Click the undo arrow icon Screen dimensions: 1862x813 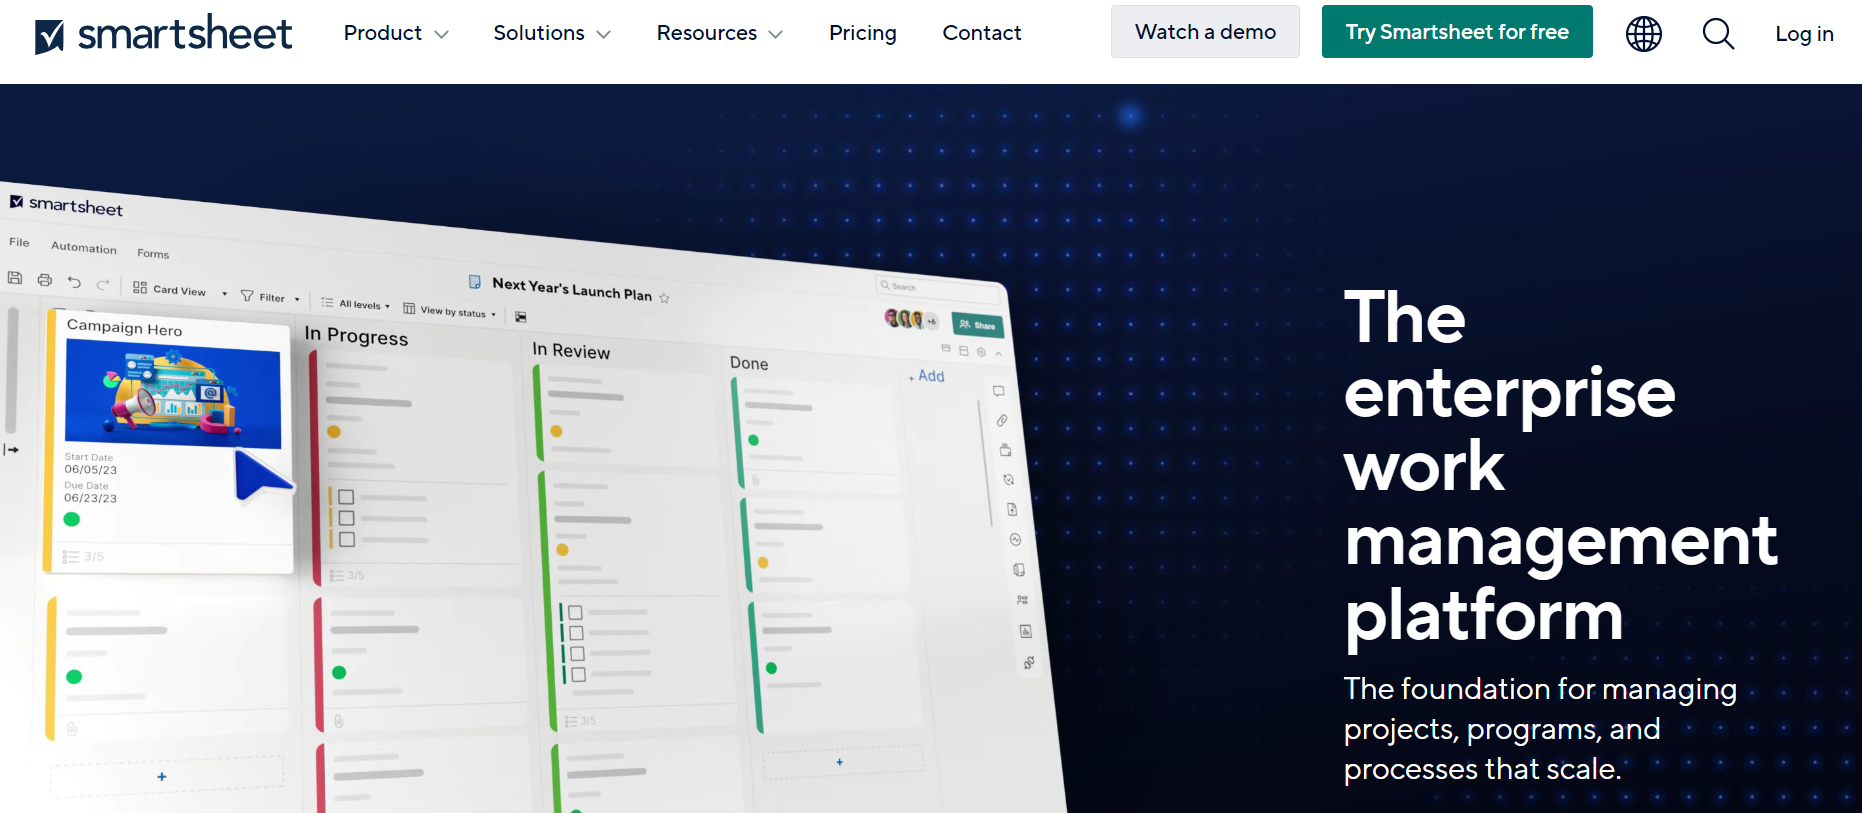(74, 282)
